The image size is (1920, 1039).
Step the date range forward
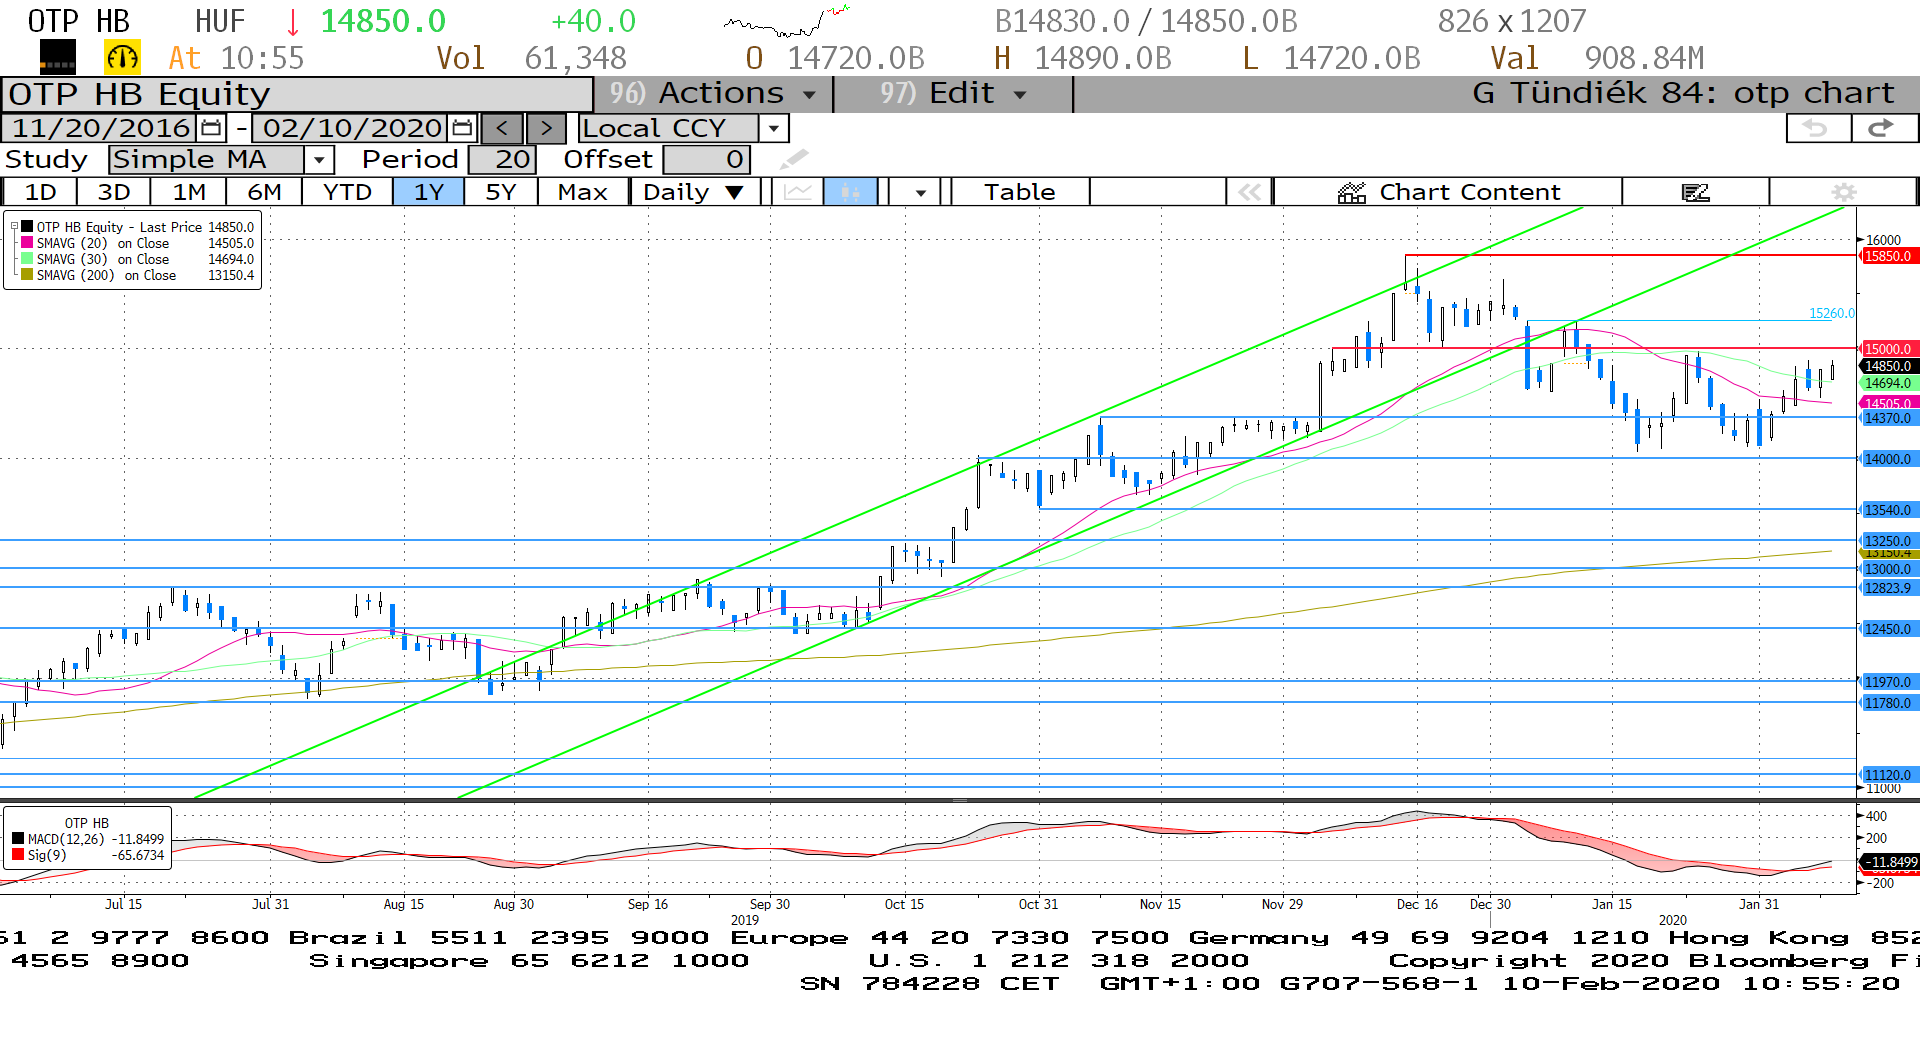(546, 128)
